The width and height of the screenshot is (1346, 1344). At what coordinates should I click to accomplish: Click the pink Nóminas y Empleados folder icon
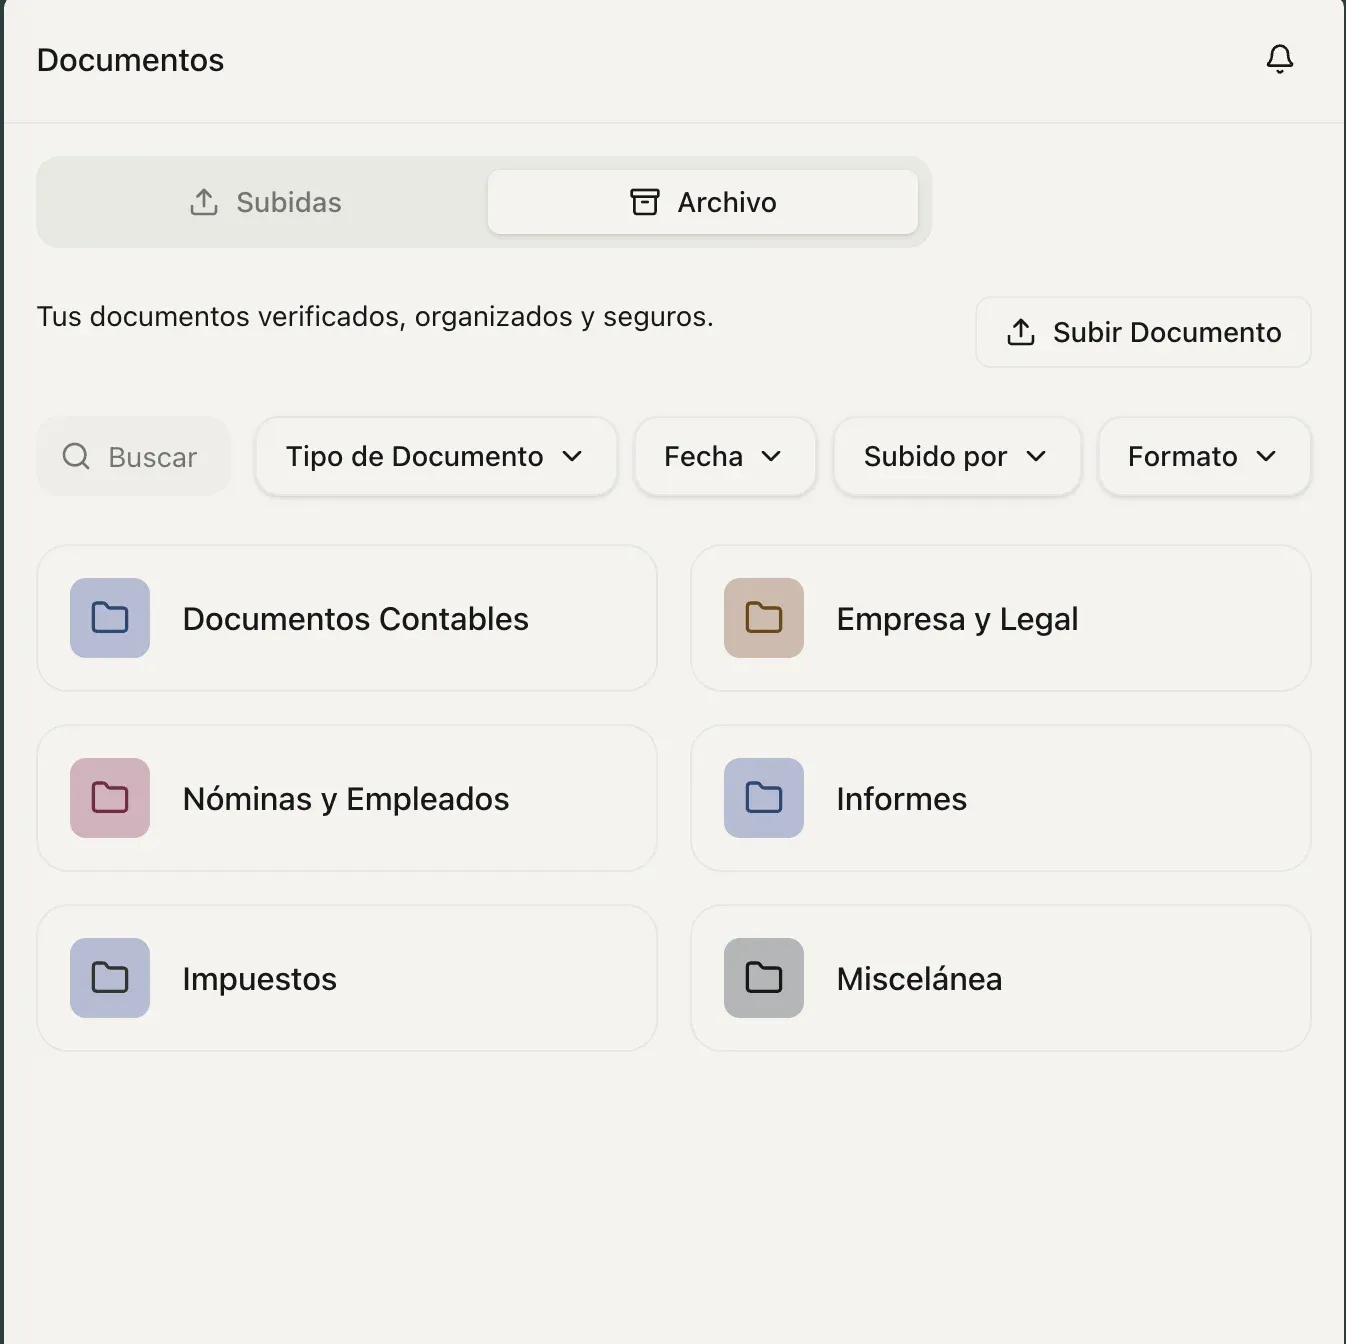[x=110, y=798]
